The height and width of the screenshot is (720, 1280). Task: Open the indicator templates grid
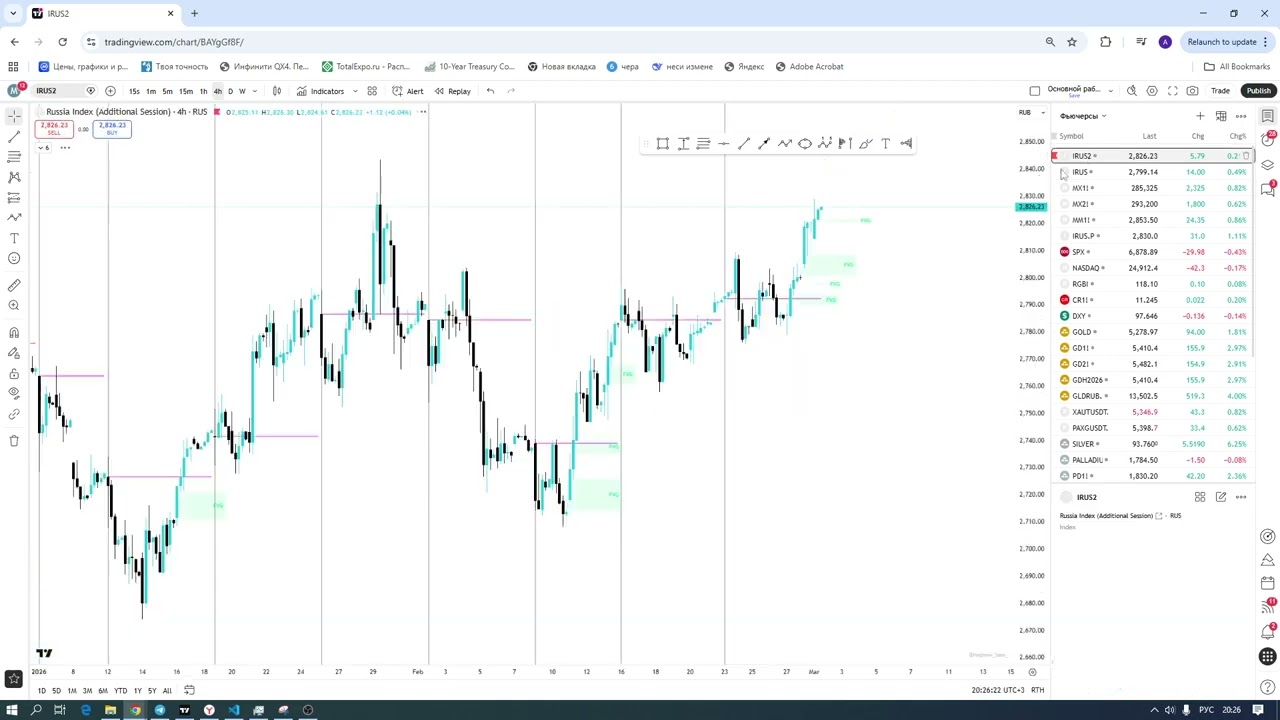pyautogui.click(x=372, y=91)
